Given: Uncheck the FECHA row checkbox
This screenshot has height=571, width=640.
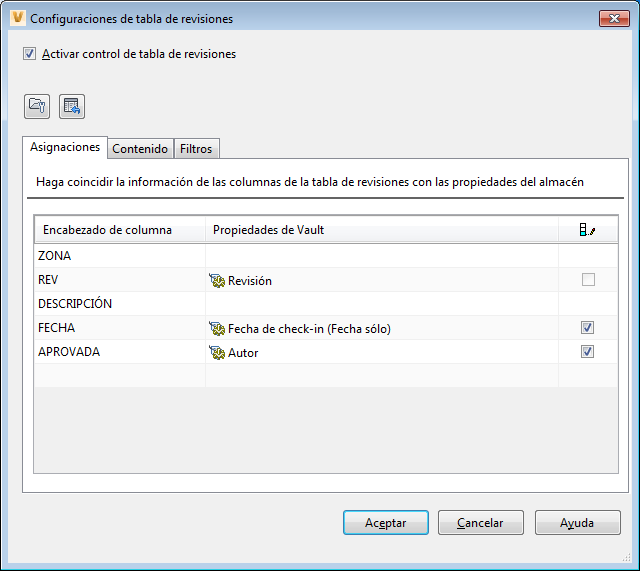Looking at the screenshot, I should coord(588,328).
